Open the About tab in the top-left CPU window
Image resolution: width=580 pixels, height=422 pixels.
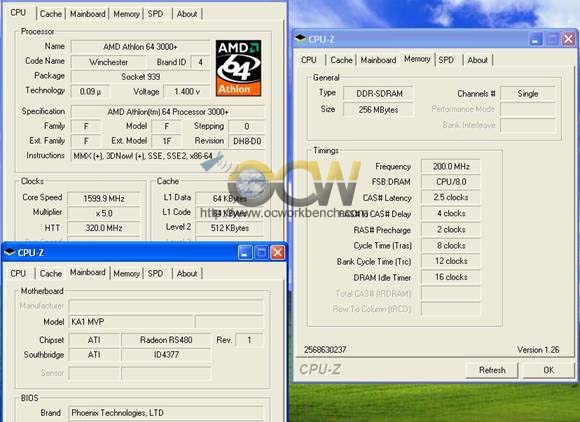[x=187, y=14]
